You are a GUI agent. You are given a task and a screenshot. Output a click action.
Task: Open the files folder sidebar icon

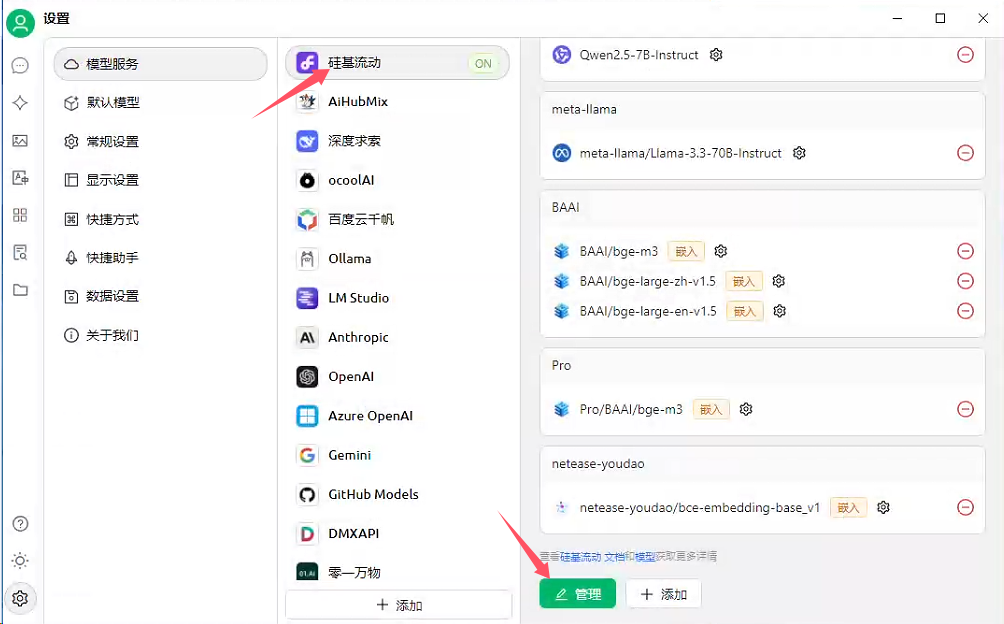coord(20,290)
